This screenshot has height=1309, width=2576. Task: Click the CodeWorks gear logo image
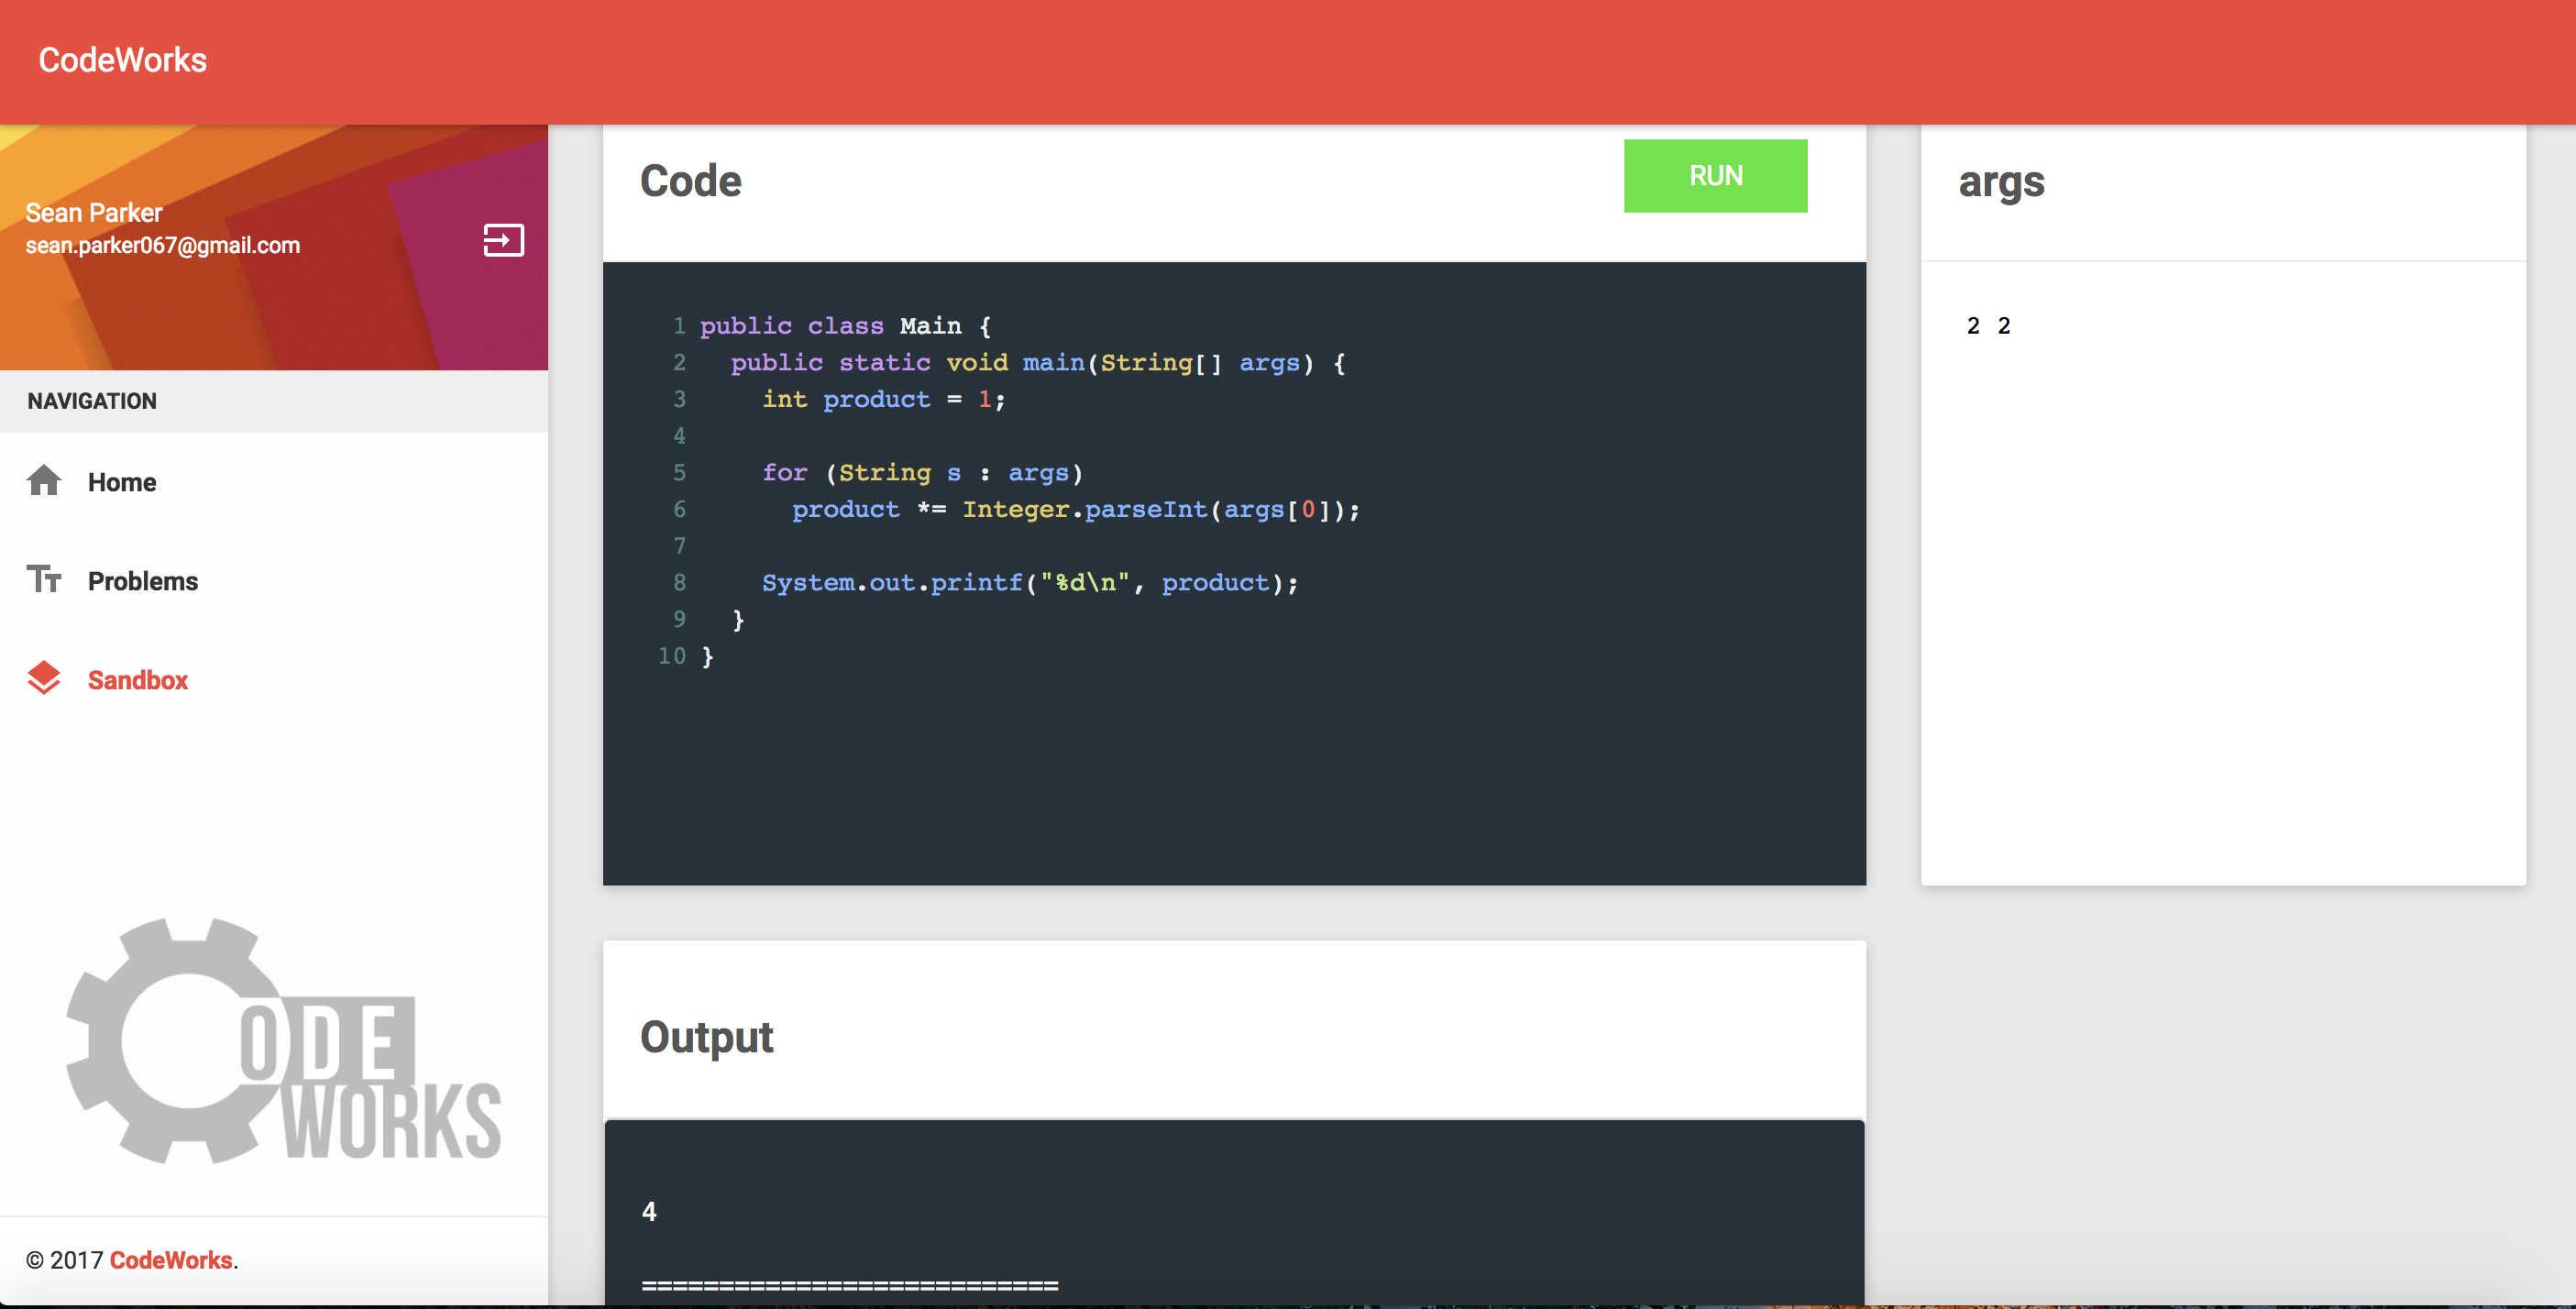[x=283, y=1041]
